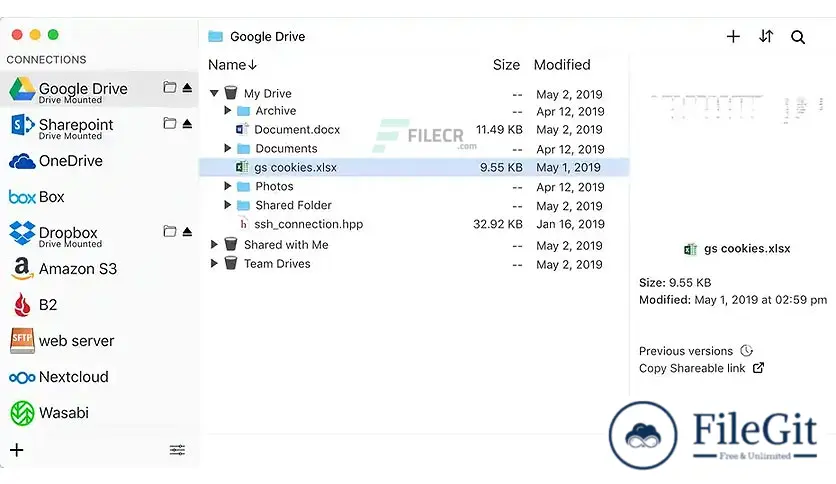
Task: Sort by the Size column
Action: (506, 65)
